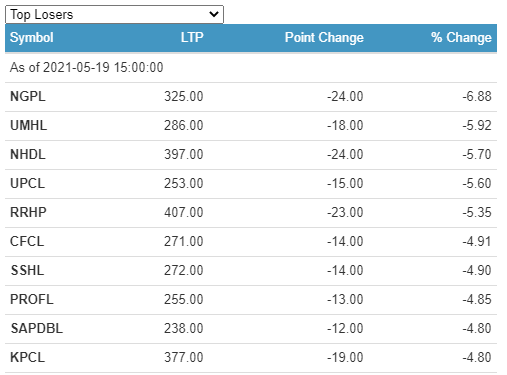This screenshot has height=375, width=507.
Task: Click the As of 2021-05-19 timestamp
Action: (x=87, y=67)
